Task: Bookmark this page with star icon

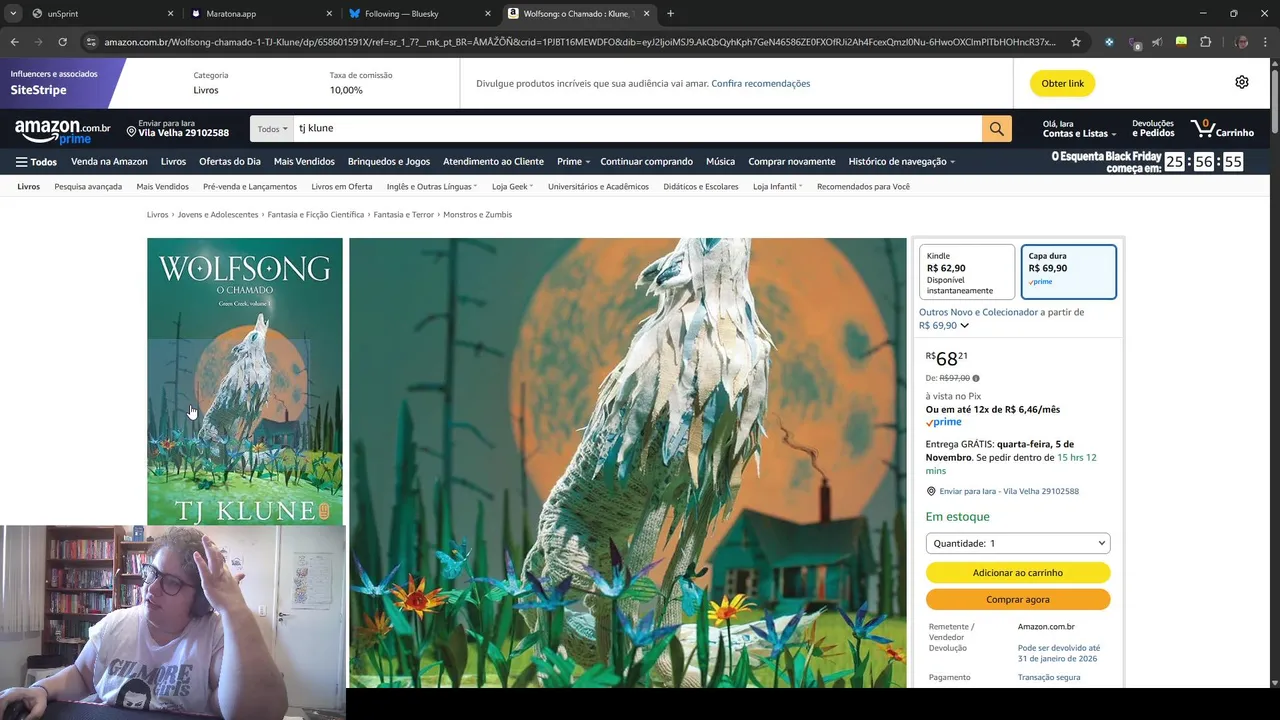Action: click(x=1076, y=42)
